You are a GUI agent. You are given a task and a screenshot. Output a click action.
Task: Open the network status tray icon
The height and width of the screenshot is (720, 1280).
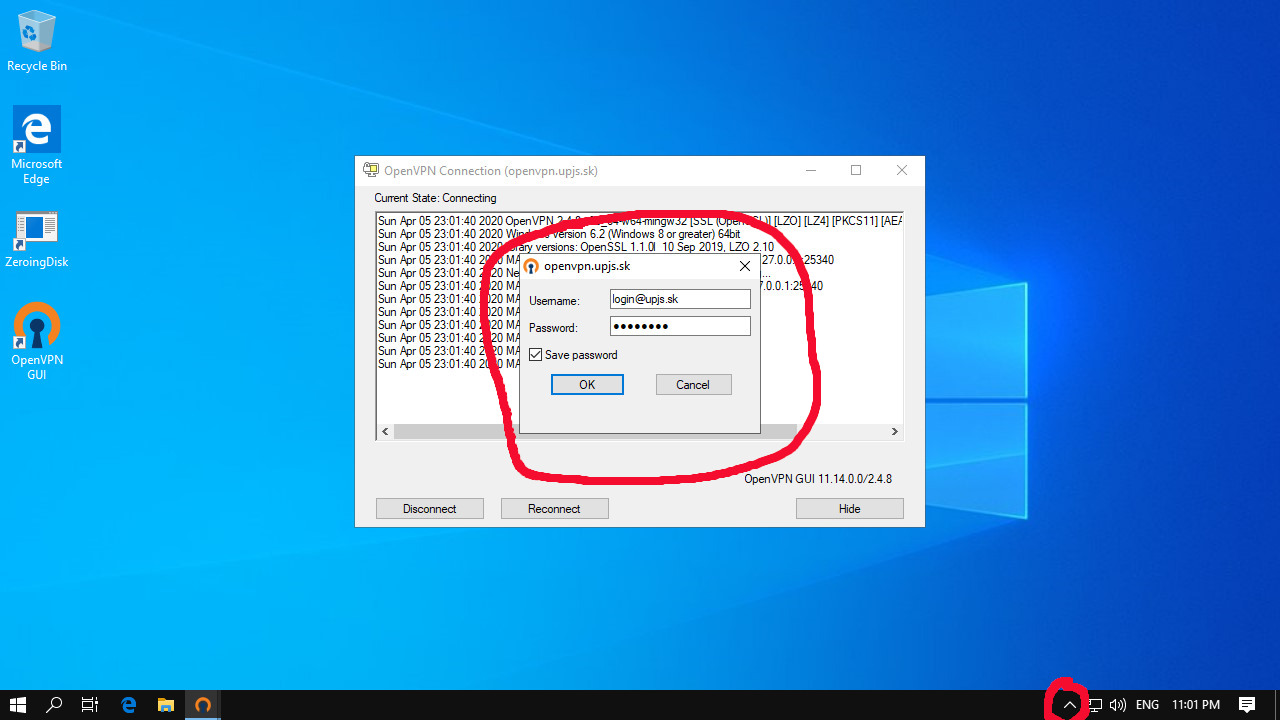pyautogui.click(x=1095, y=705)
